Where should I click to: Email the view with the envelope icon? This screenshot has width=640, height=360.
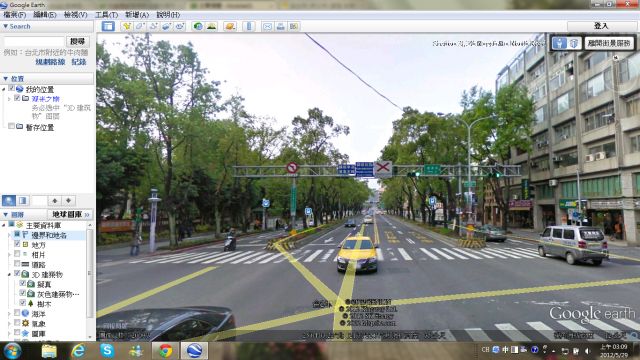click(267, 26)
